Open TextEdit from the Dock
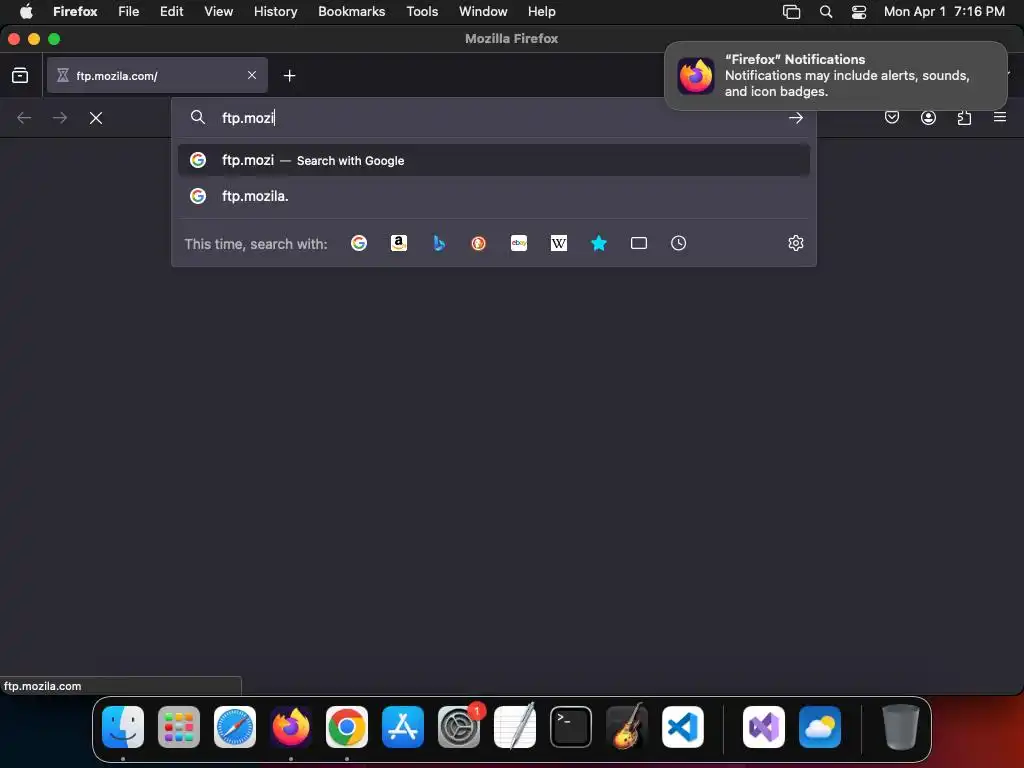The width and height of the screenshot is (1024, 768). pos(515,727)
